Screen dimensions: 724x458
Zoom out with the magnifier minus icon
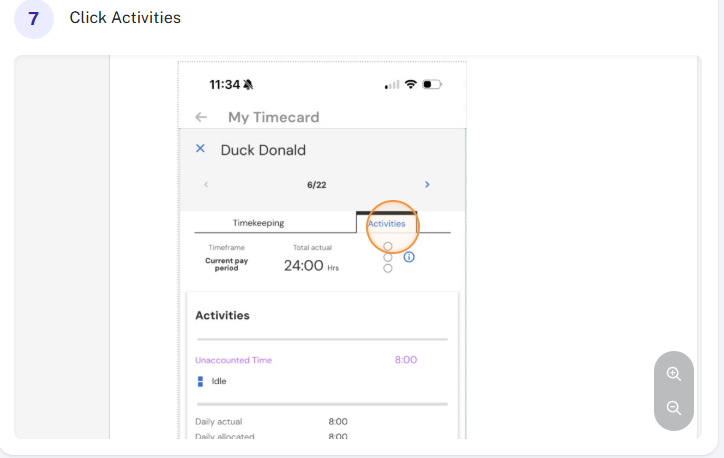[674, 408]
